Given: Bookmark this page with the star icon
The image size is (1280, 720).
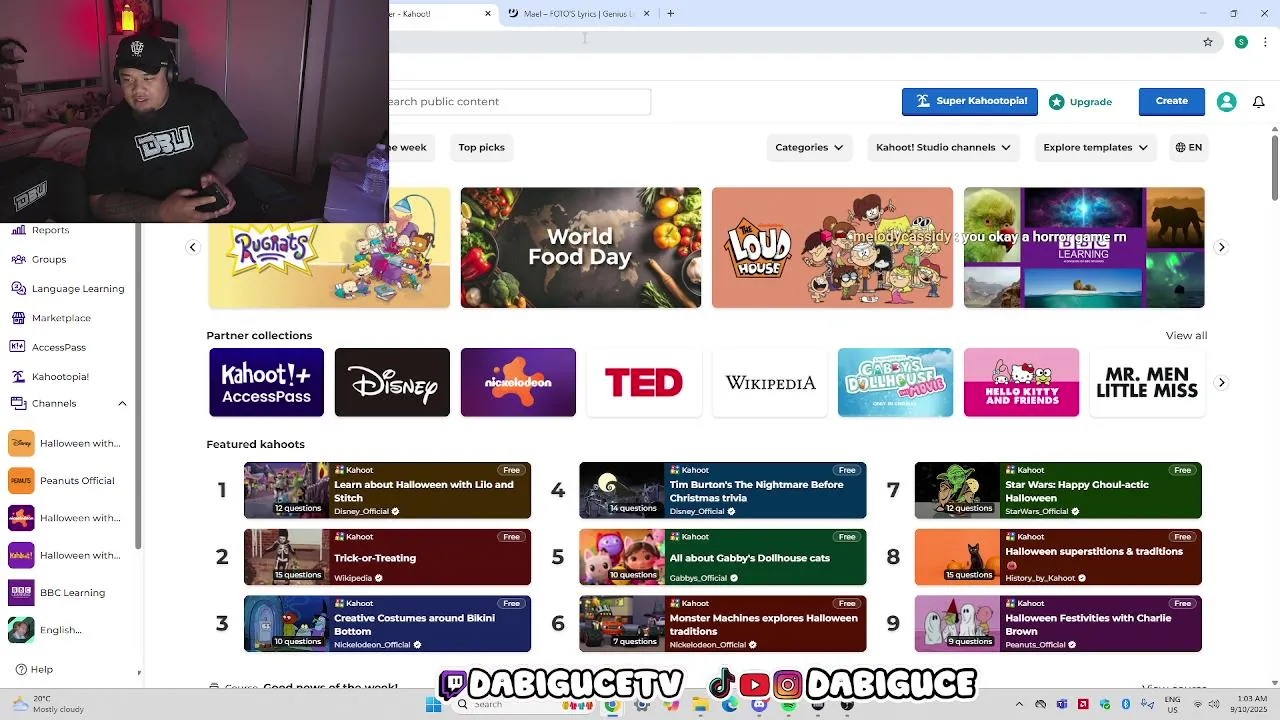Looking at the screenshot, I should point(1208,42).
